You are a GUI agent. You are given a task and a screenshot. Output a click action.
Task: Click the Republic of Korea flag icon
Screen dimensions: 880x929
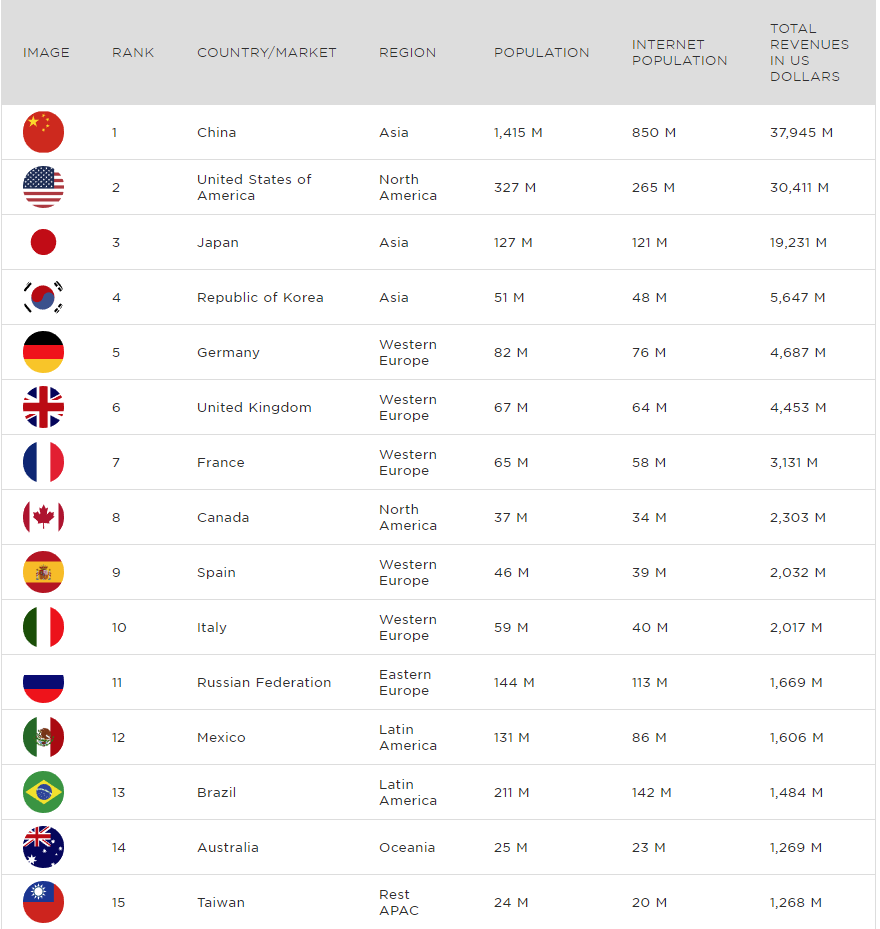(43, 297)
